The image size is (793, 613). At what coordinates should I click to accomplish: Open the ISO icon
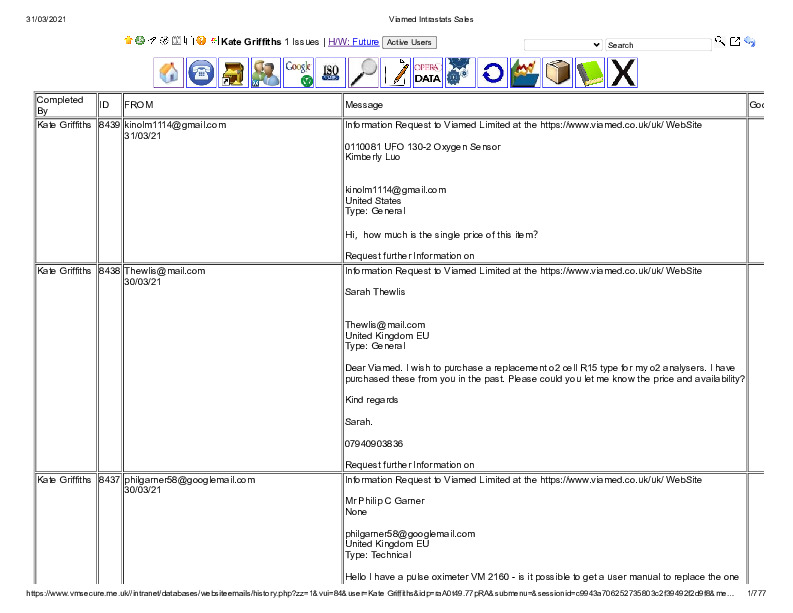pos(331,73)
